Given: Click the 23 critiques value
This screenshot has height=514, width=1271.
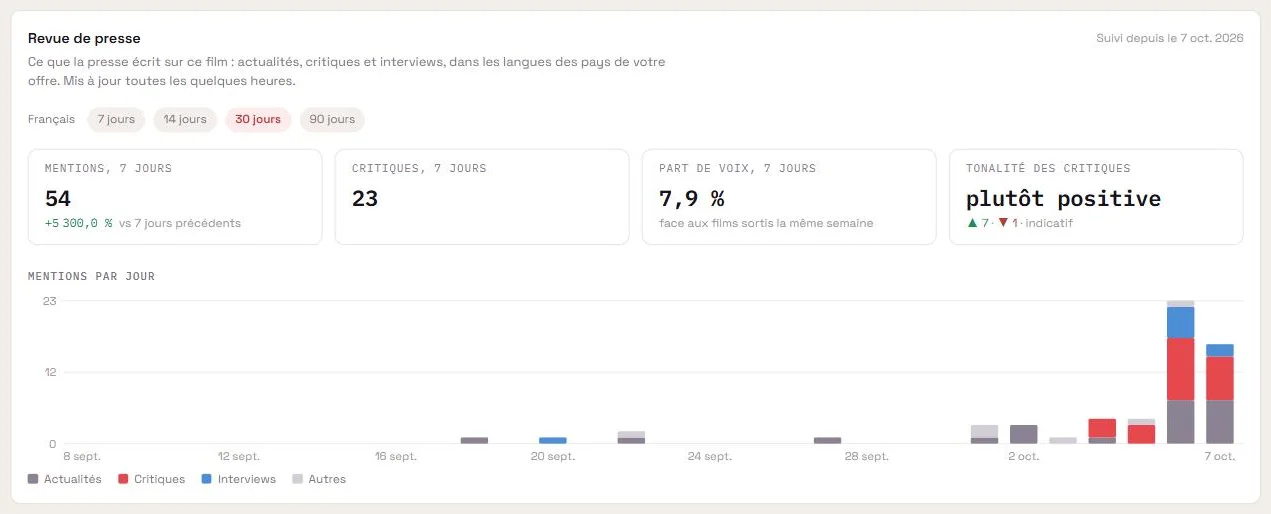Looking at the screenshot, I should click(x=365, y=198).
